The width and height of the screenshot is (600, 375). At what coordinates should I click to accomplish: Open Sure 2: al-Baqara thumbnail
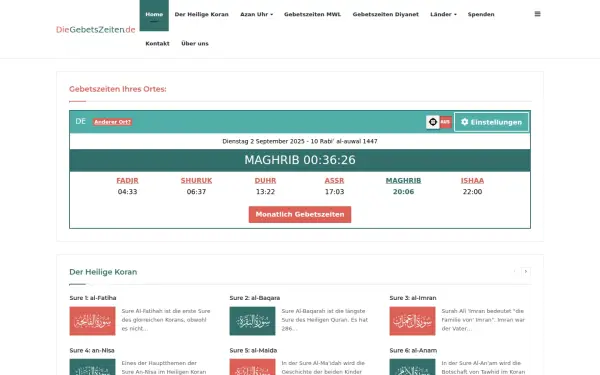(252, 321)
